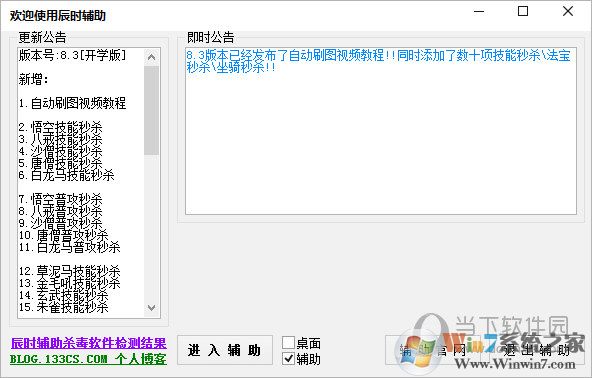Click the 新增: heading in update list
Image resolution: width=592 pixels, height=378 pixels.
tap(34, 80)
